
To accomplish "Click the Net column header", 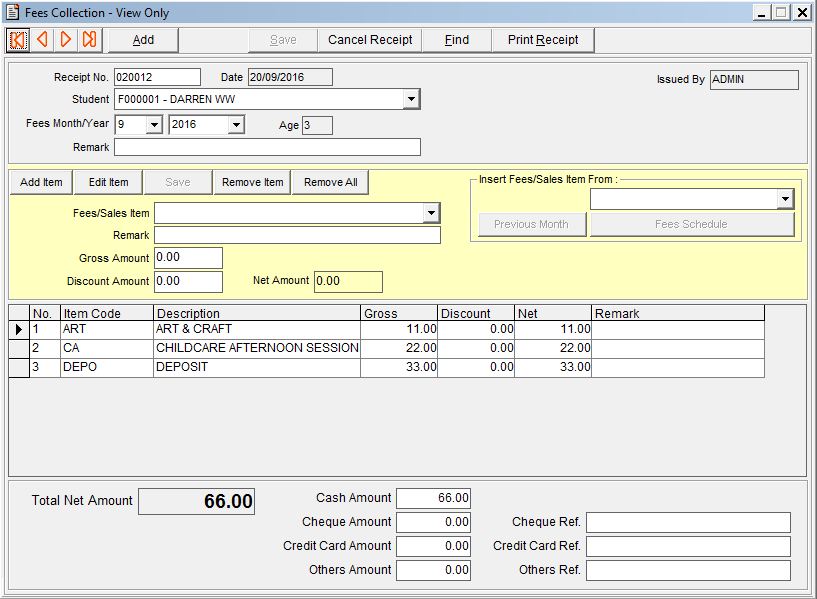I will pos(553,314).
